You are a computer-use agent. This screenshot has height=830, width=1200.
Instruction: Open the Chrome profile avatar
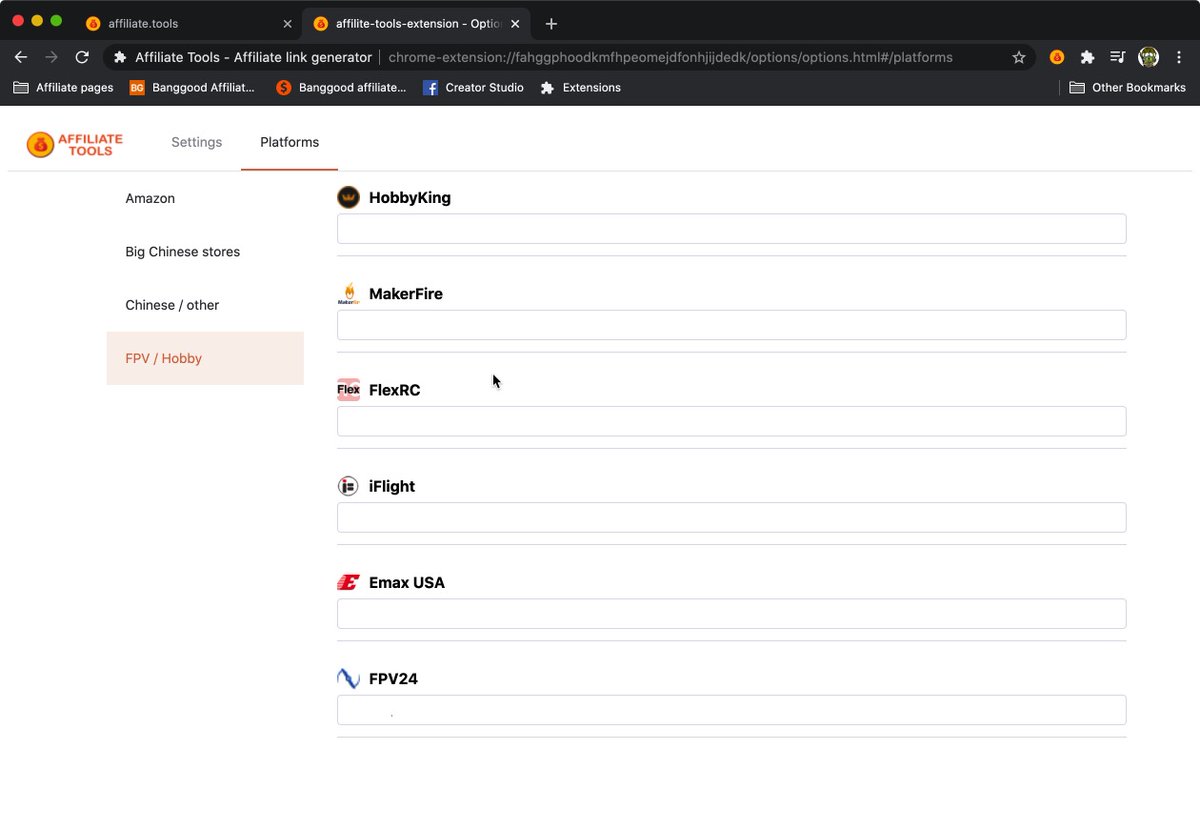pyautogui.click(x=1148, y=57)
